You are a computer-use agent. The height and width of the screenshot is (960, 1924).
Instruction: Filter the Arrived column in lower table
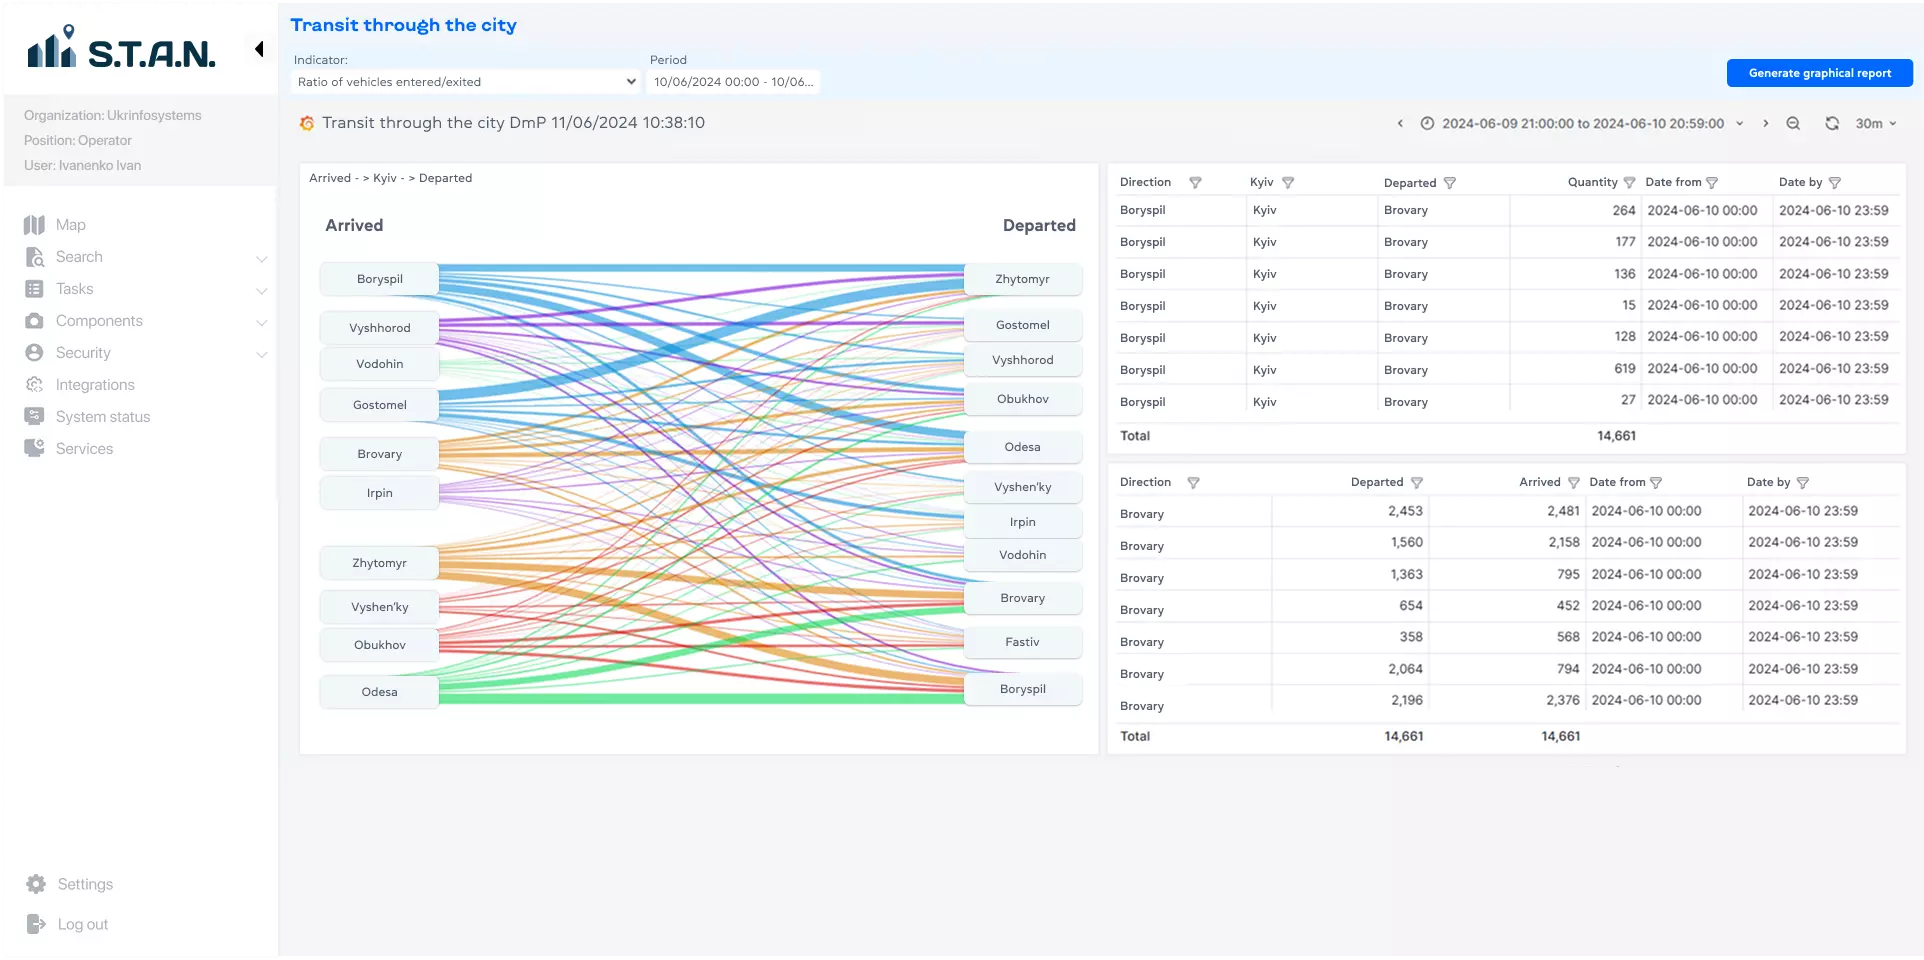(x=1573, y=483)
